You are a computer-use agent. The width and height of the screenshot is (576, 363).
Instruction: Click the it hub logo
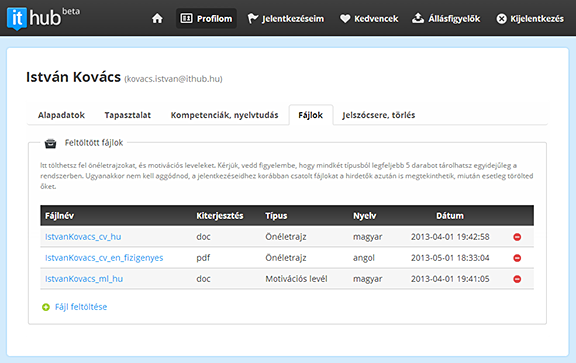click(x=43, y=18)
